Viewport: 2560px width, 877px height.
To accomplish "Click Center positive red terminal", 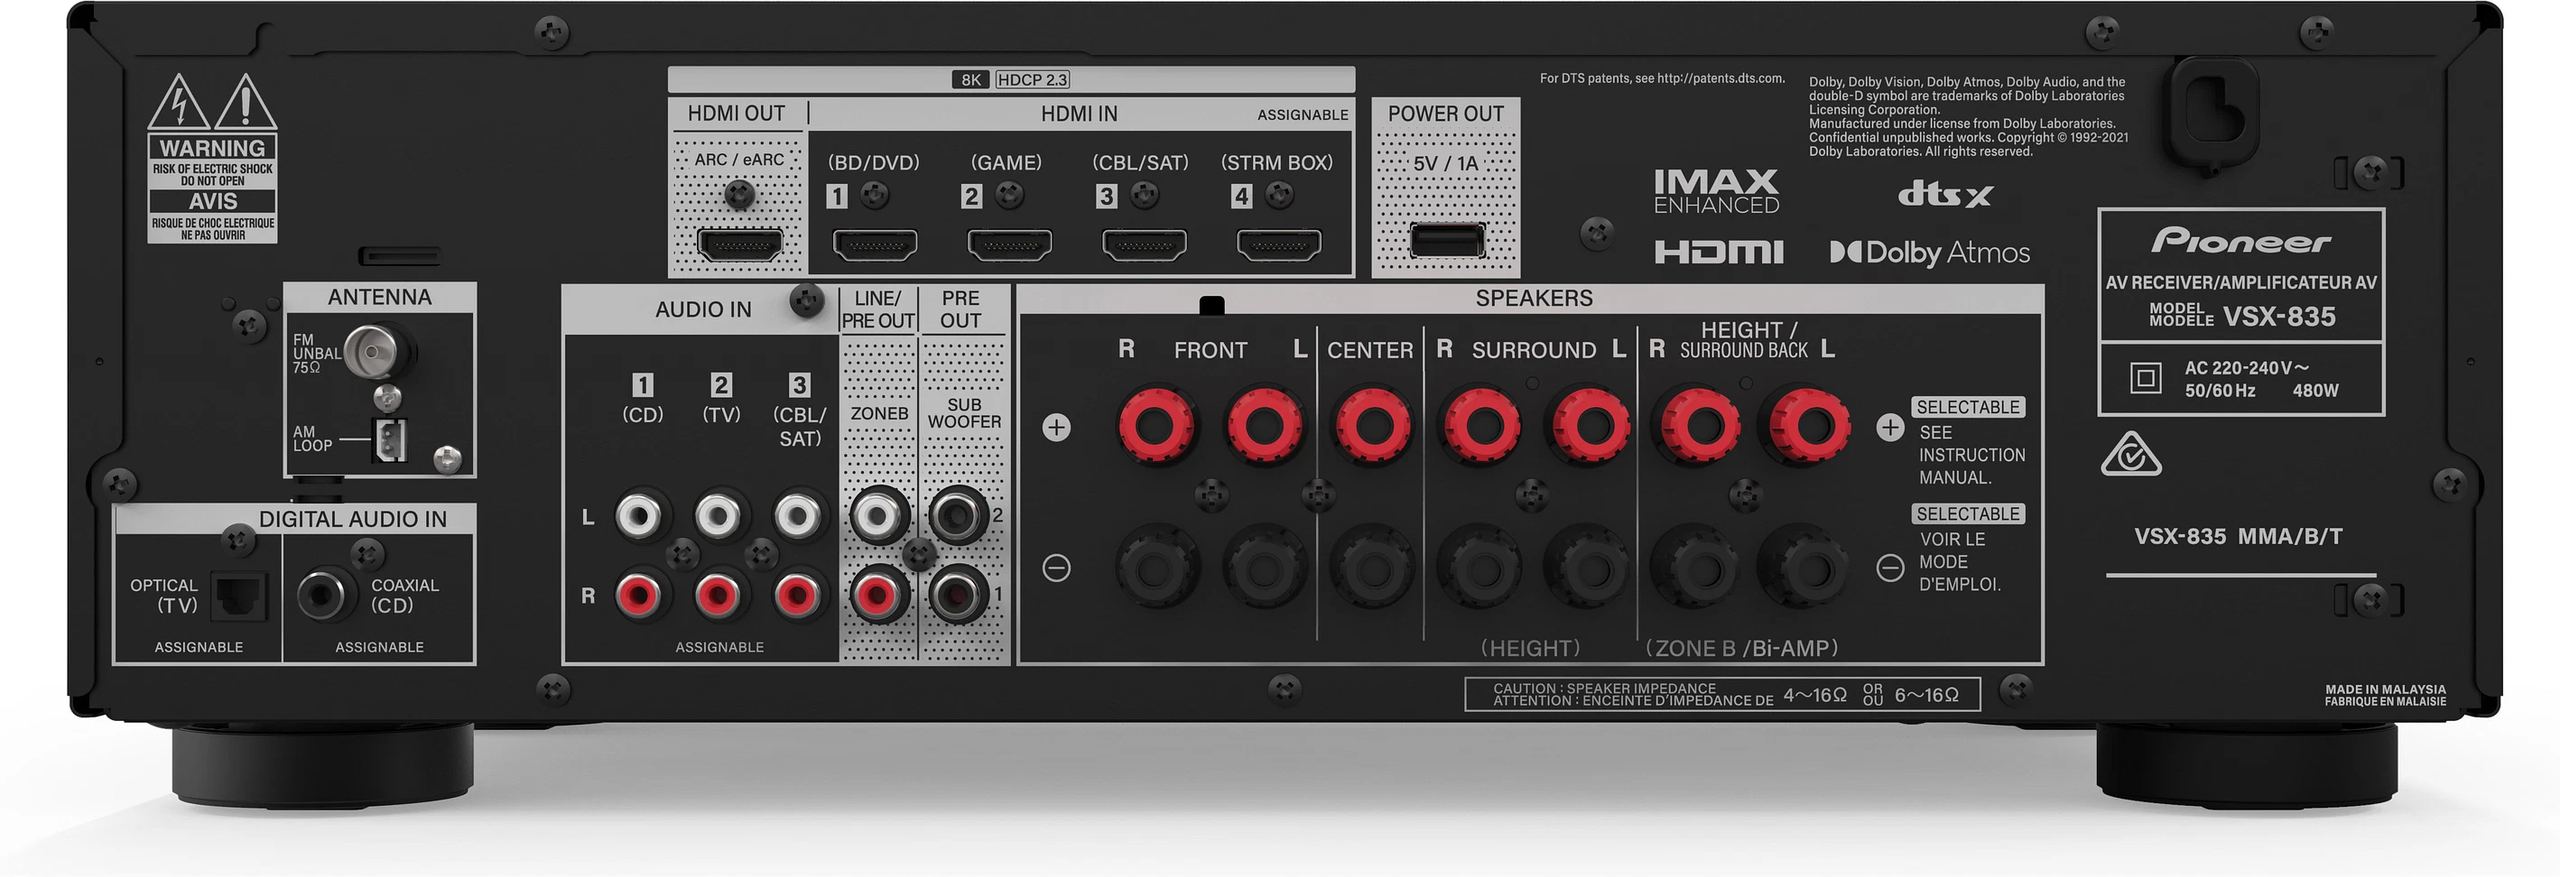I will 1372,426.
